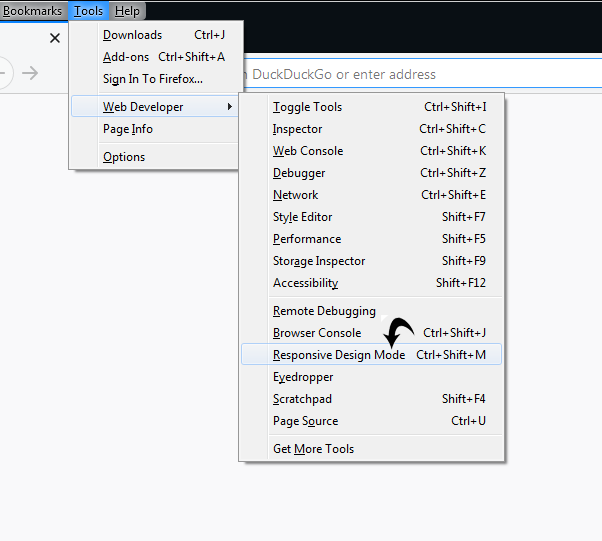
Task: Select Storage Inspector item
Action: 371,261
